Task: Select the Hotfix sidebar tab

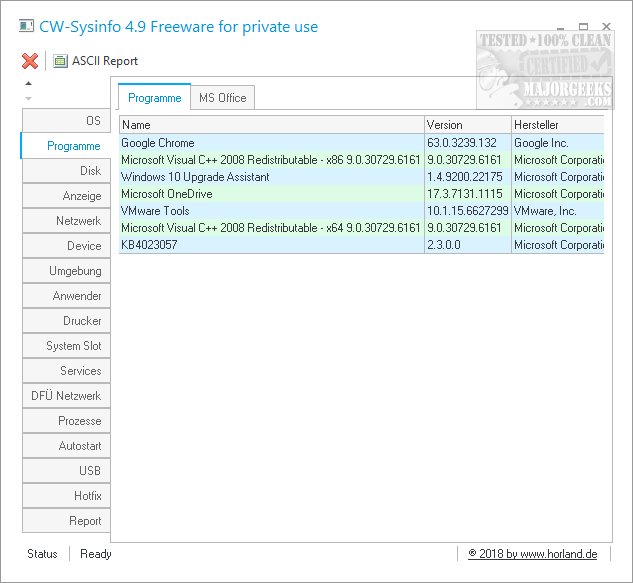Action: tap(65, 496)
